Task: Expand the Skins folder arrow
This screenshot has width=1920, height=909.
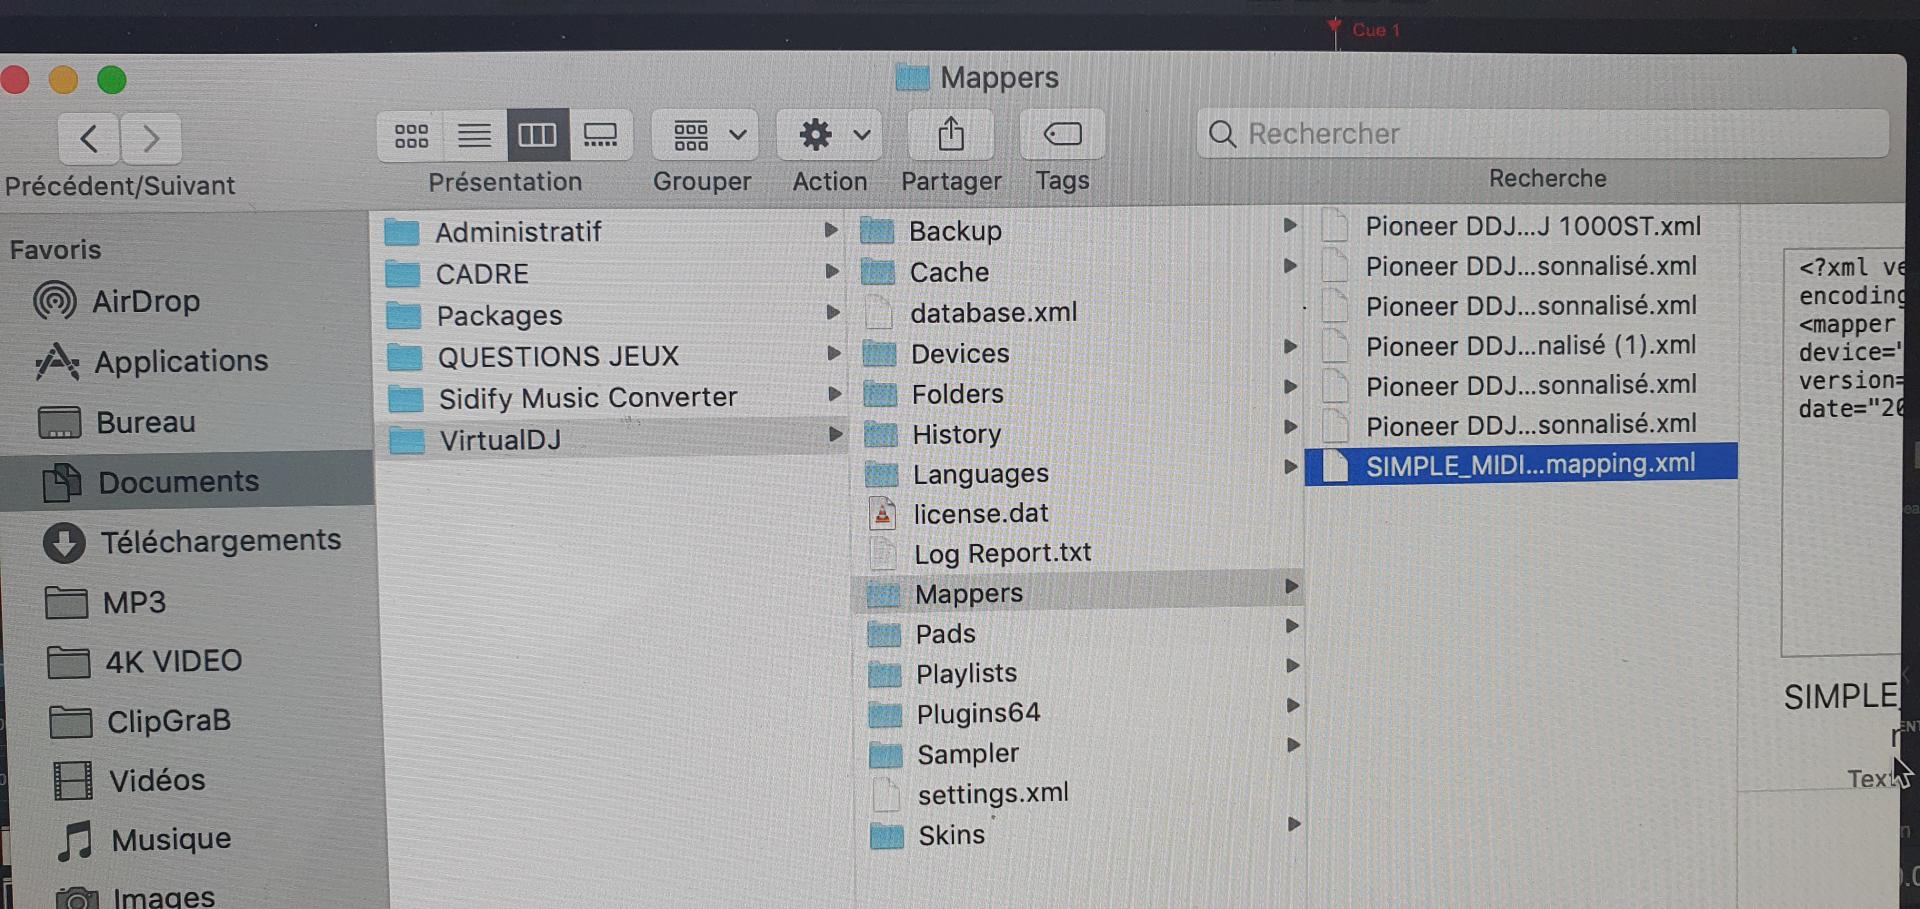Action: click(1295, 824)
